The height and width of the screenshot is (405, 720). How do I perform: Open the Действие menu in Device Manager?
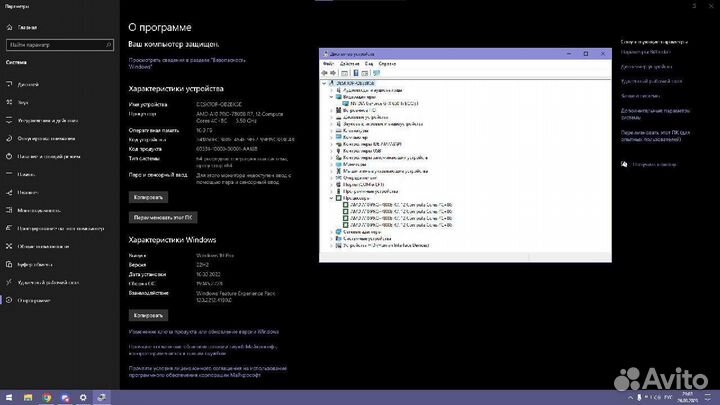[348, 63]
